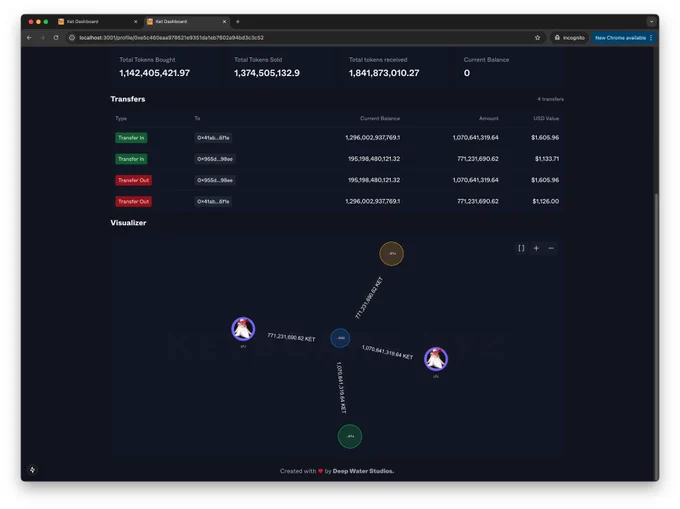Bookmark page with the star icon
Screen dimensions: 680x509
(x=537, y=38)
